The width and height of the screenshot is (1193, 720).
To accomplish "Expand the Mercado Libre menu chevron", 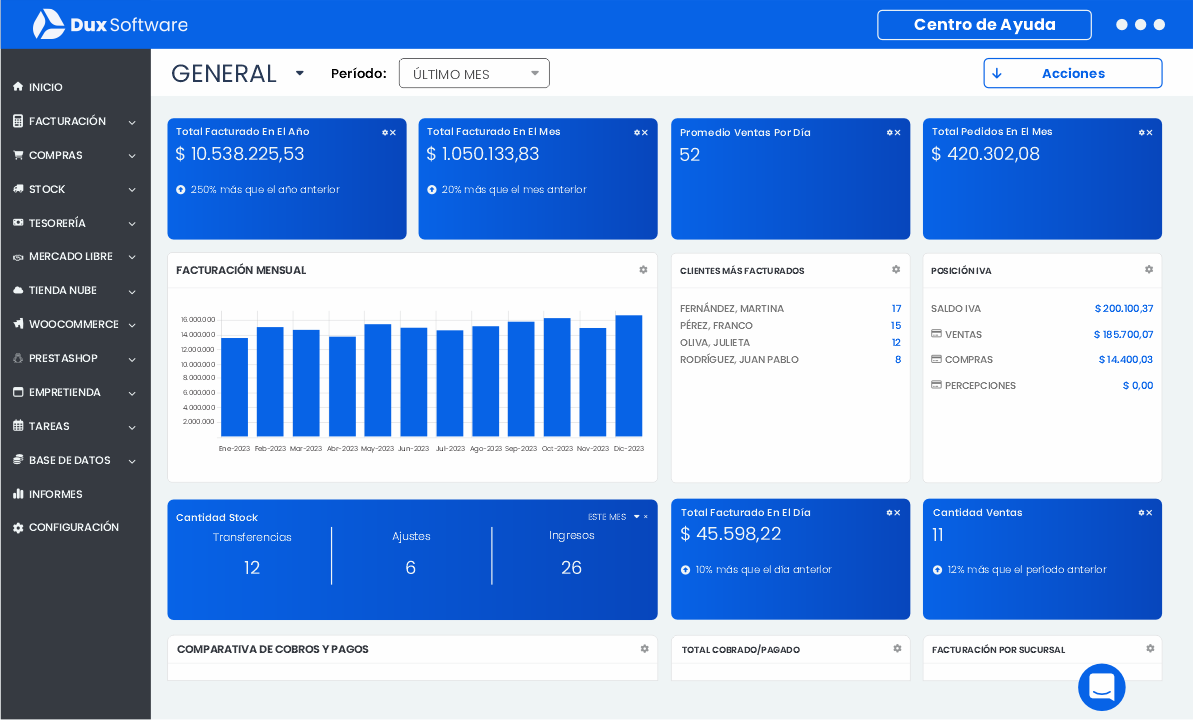I will pos(132,257).
